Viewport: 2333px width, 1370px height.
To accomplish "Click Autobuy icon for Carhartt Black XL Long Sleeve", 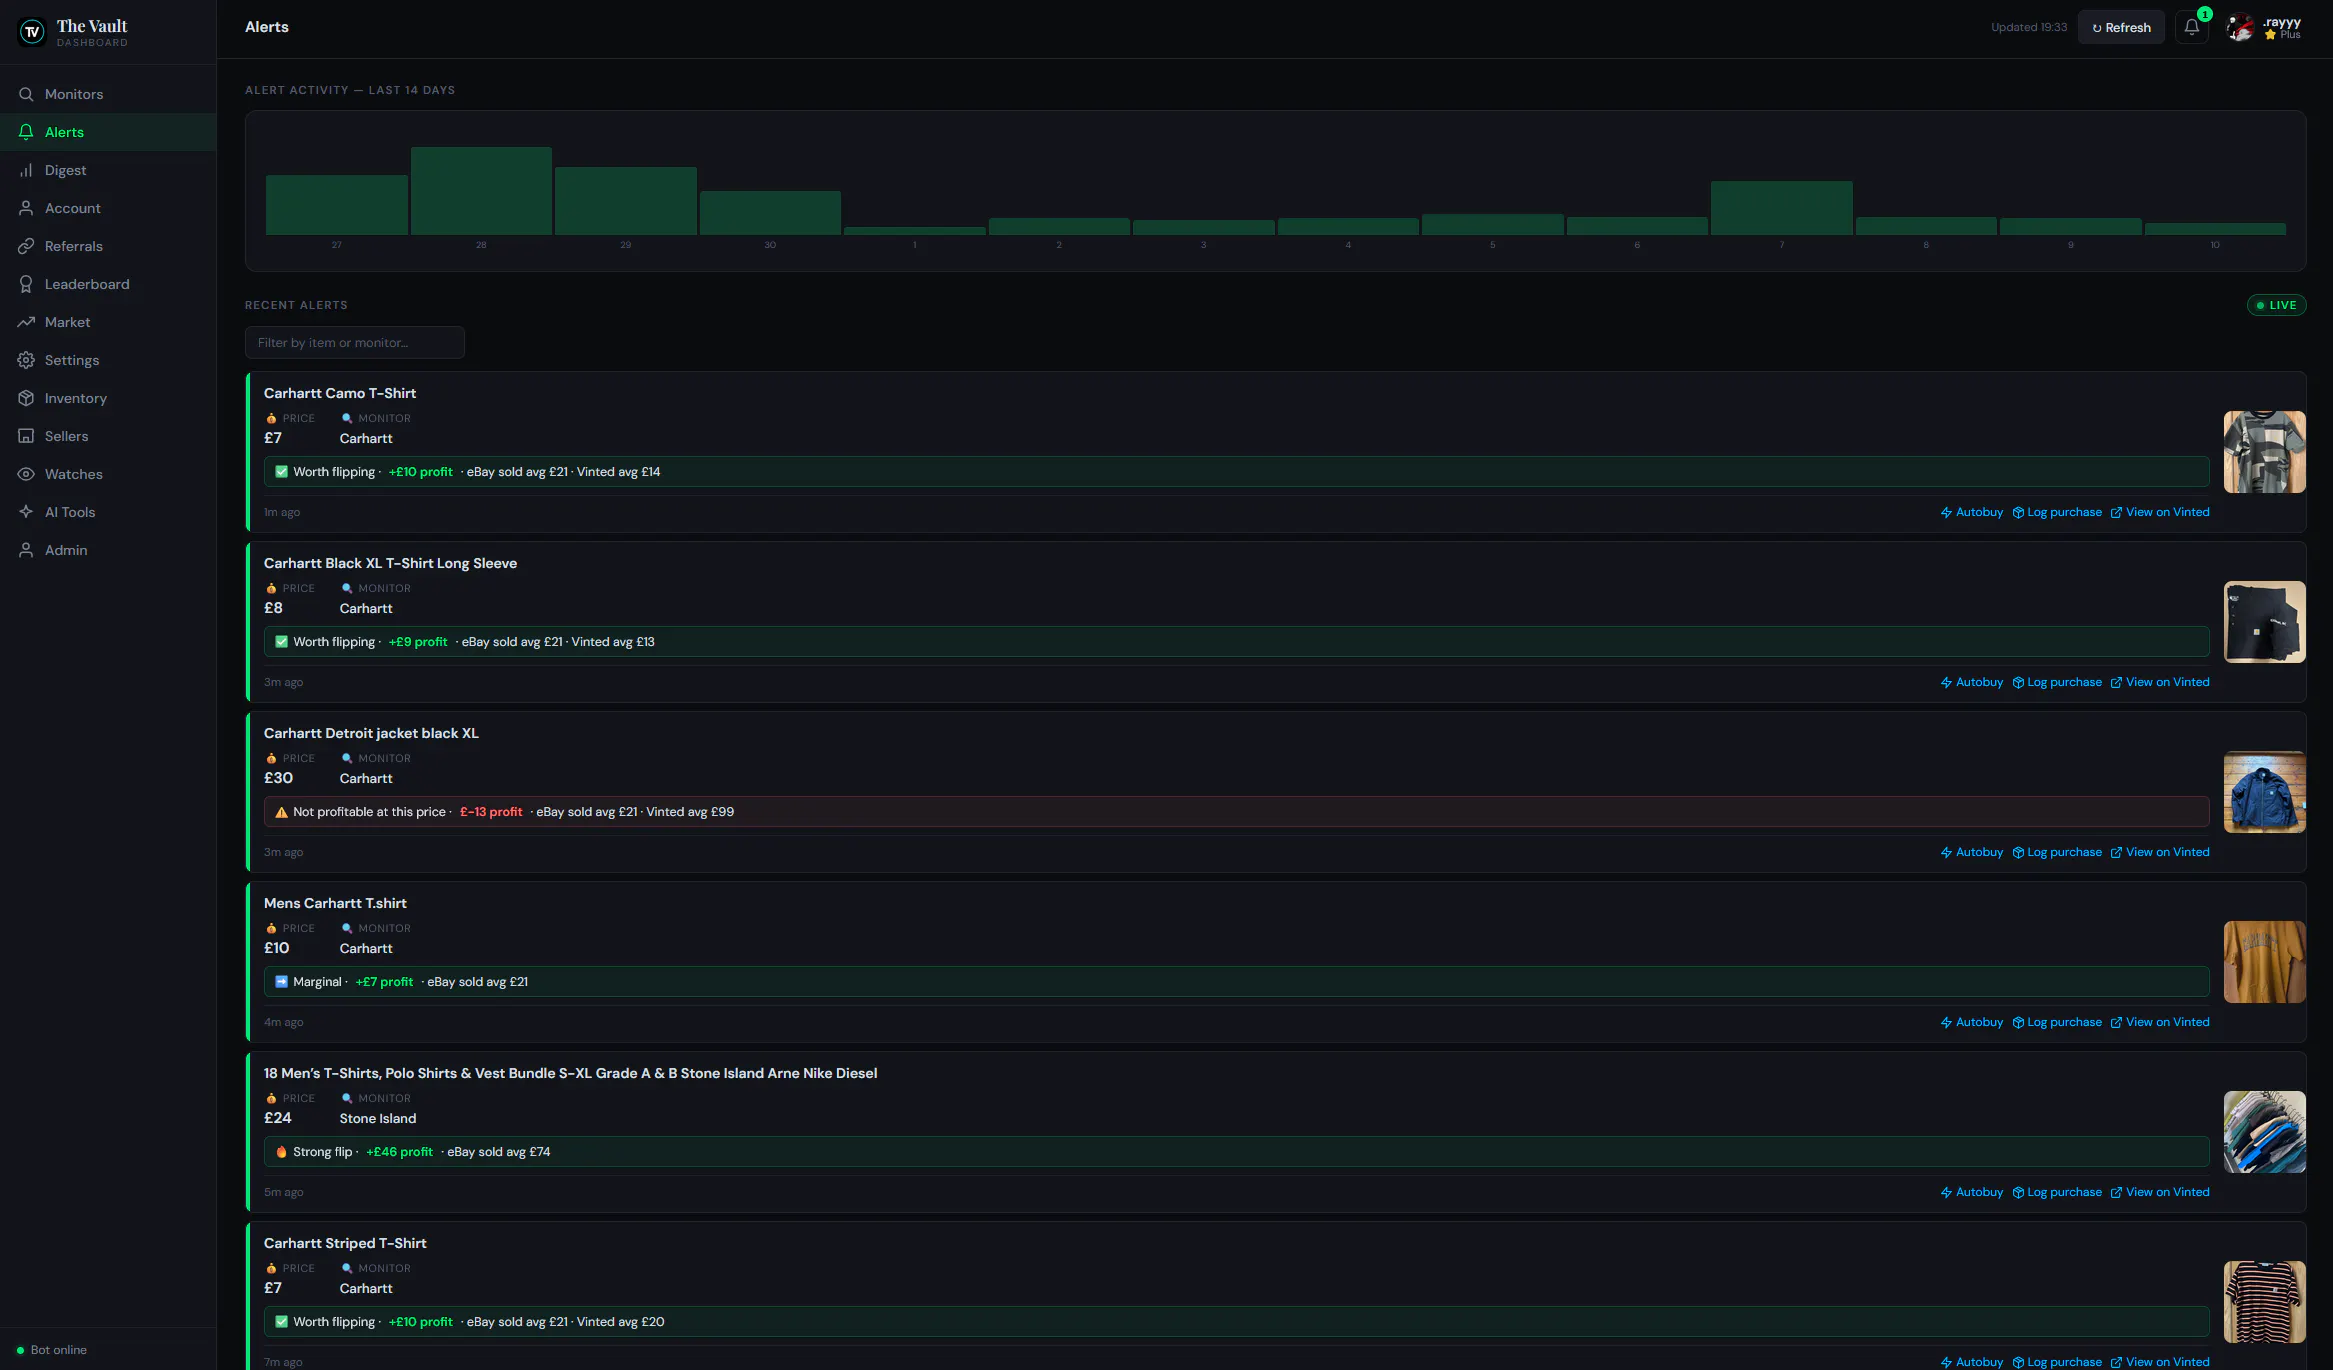I will [x=1946, y=683].
